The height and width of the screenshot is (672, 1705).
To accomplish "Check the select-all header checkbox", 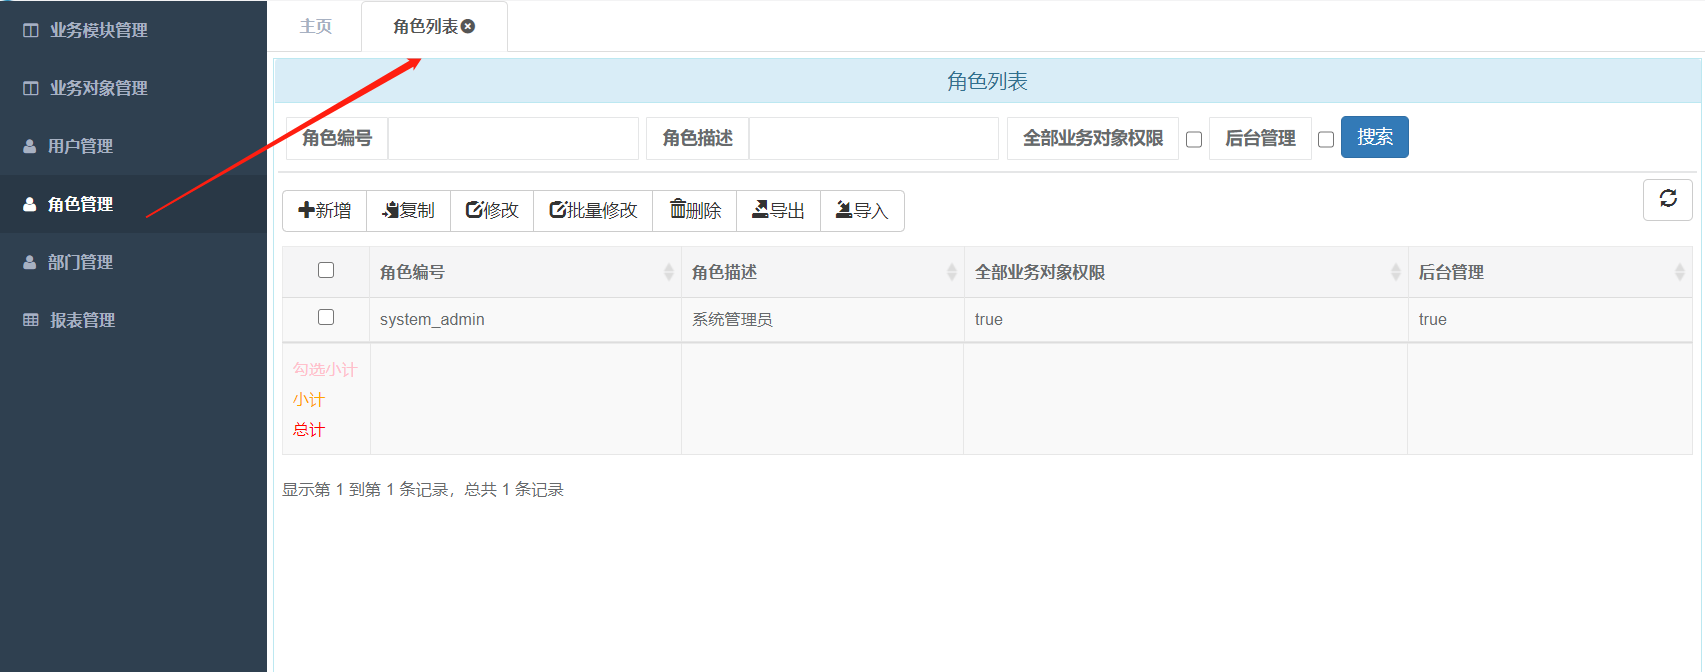I will coord(326,270).
